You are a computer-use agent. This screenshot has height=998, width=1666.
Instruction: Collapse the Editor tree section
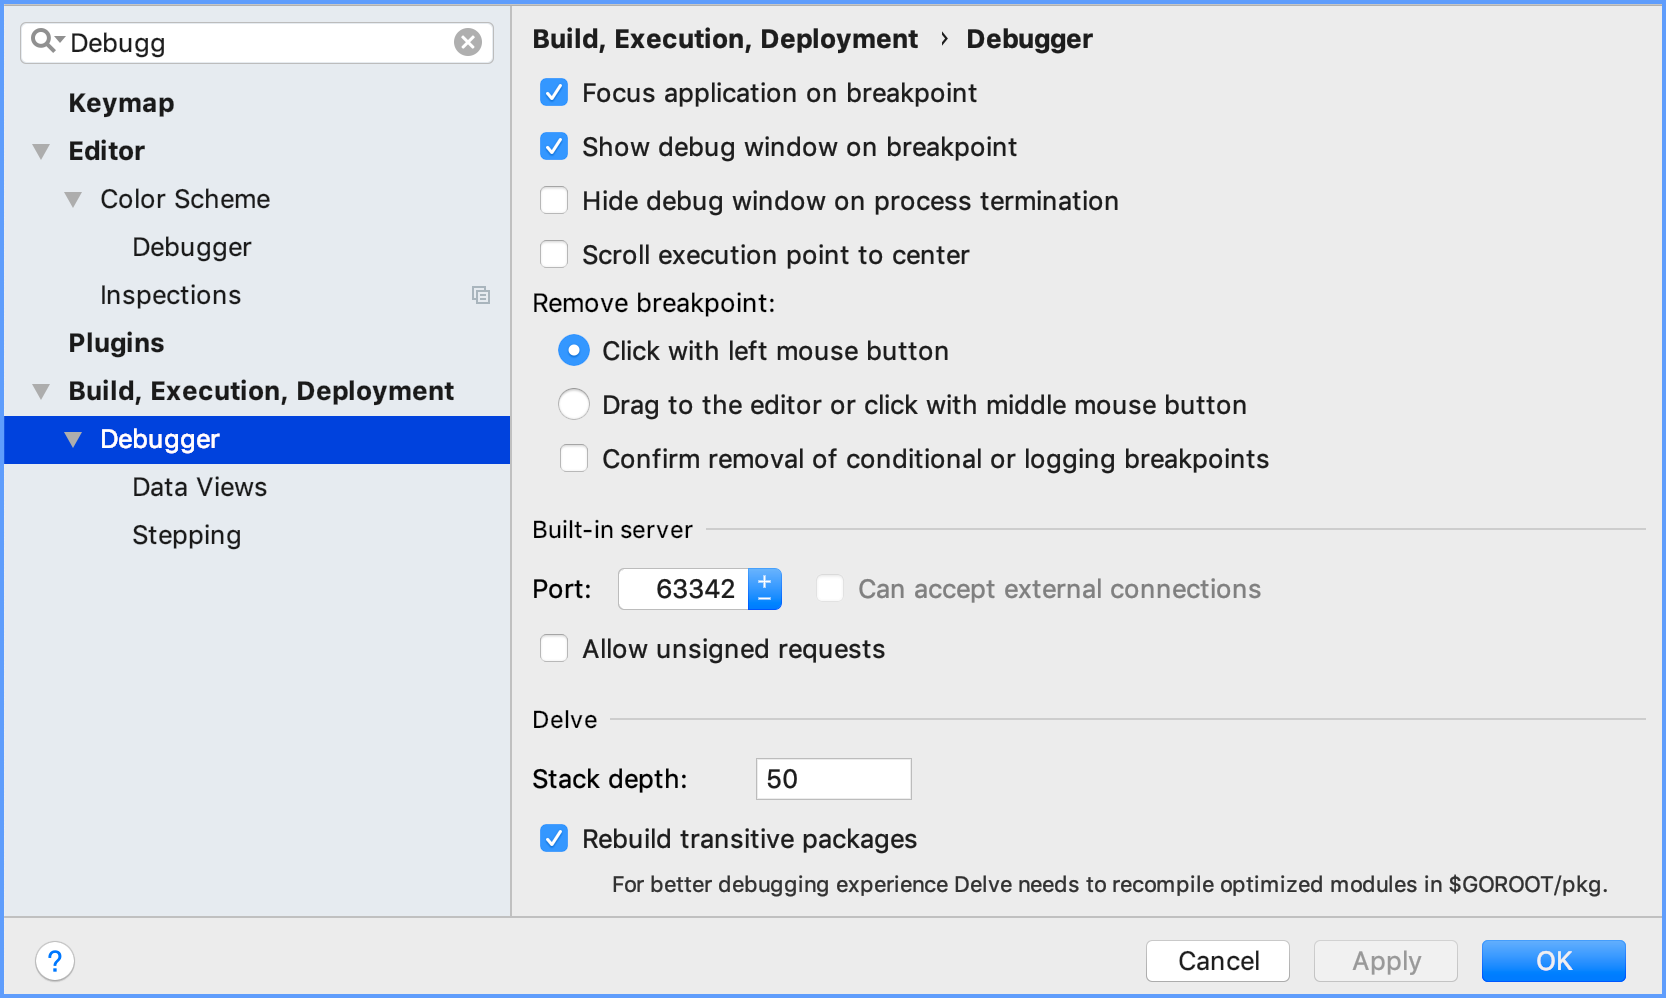(x=41, y=151)
